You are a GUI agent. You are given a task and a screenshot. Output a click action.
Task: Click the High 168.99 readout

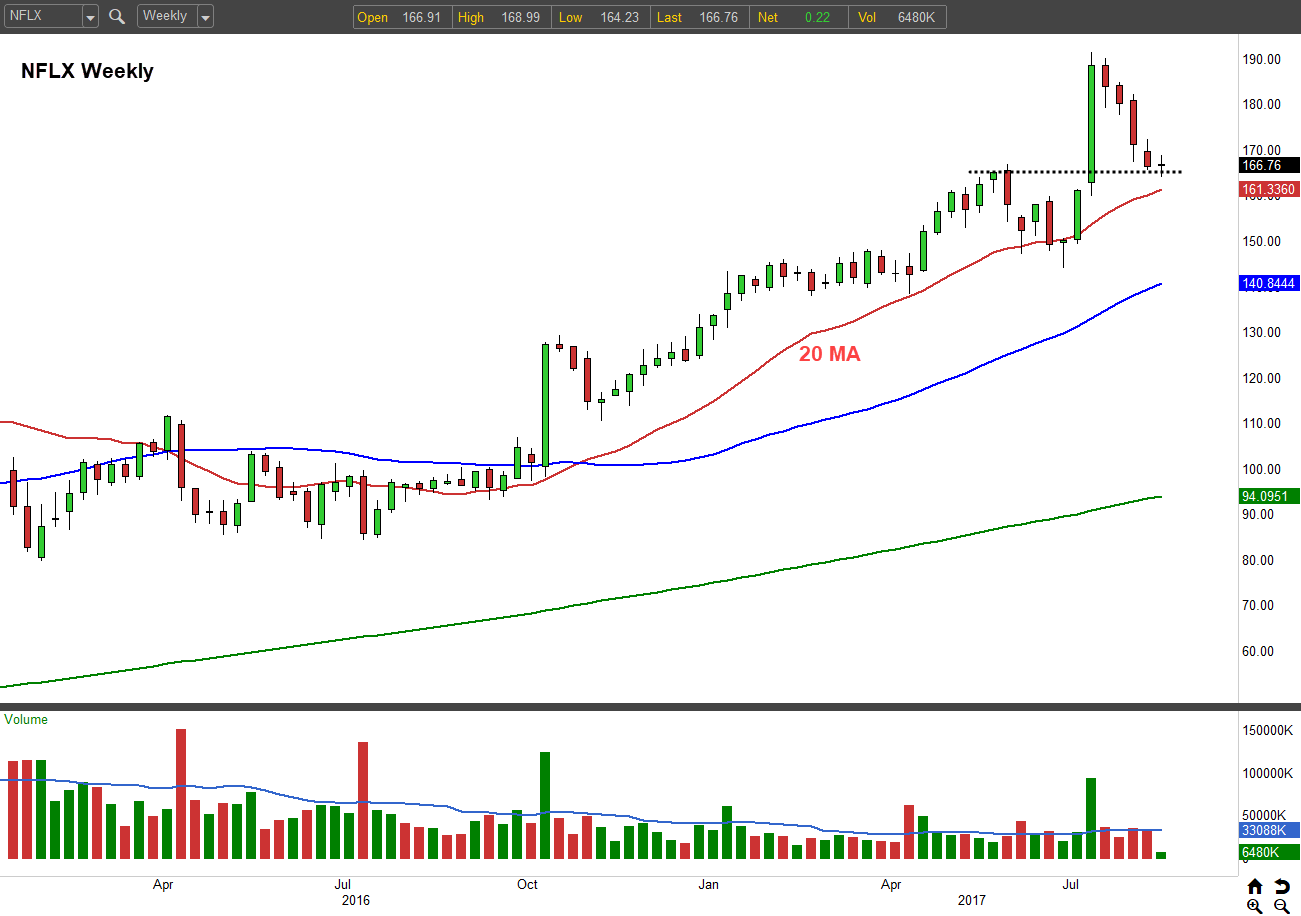point(500,17)
